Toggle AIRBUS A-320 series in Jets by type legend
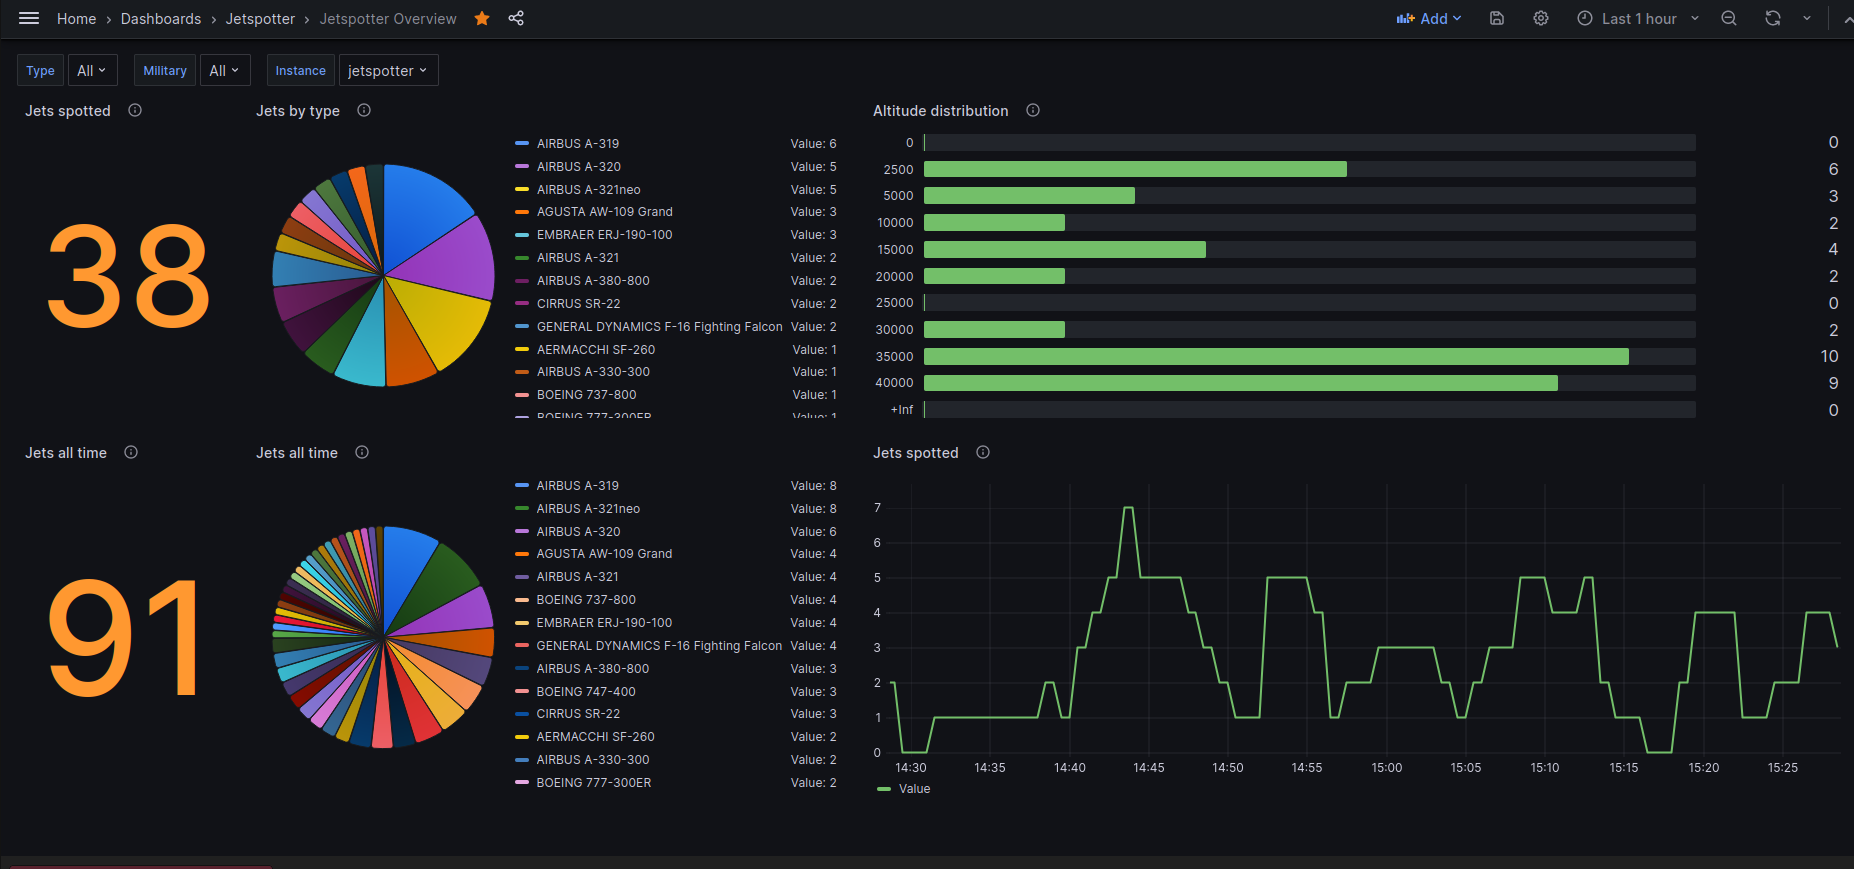The image size is (1854, 869). pyautogui.click(x=579, y=167)
